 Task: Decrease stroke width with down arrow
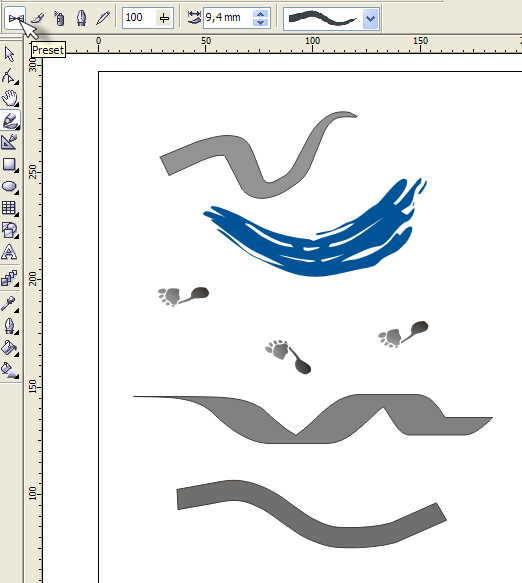261,22
